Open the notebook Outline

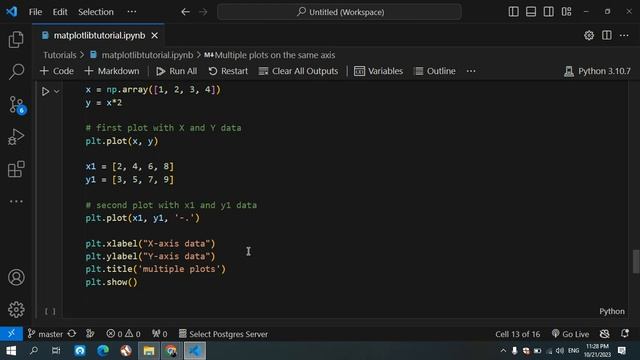click(x=435, y=71)
